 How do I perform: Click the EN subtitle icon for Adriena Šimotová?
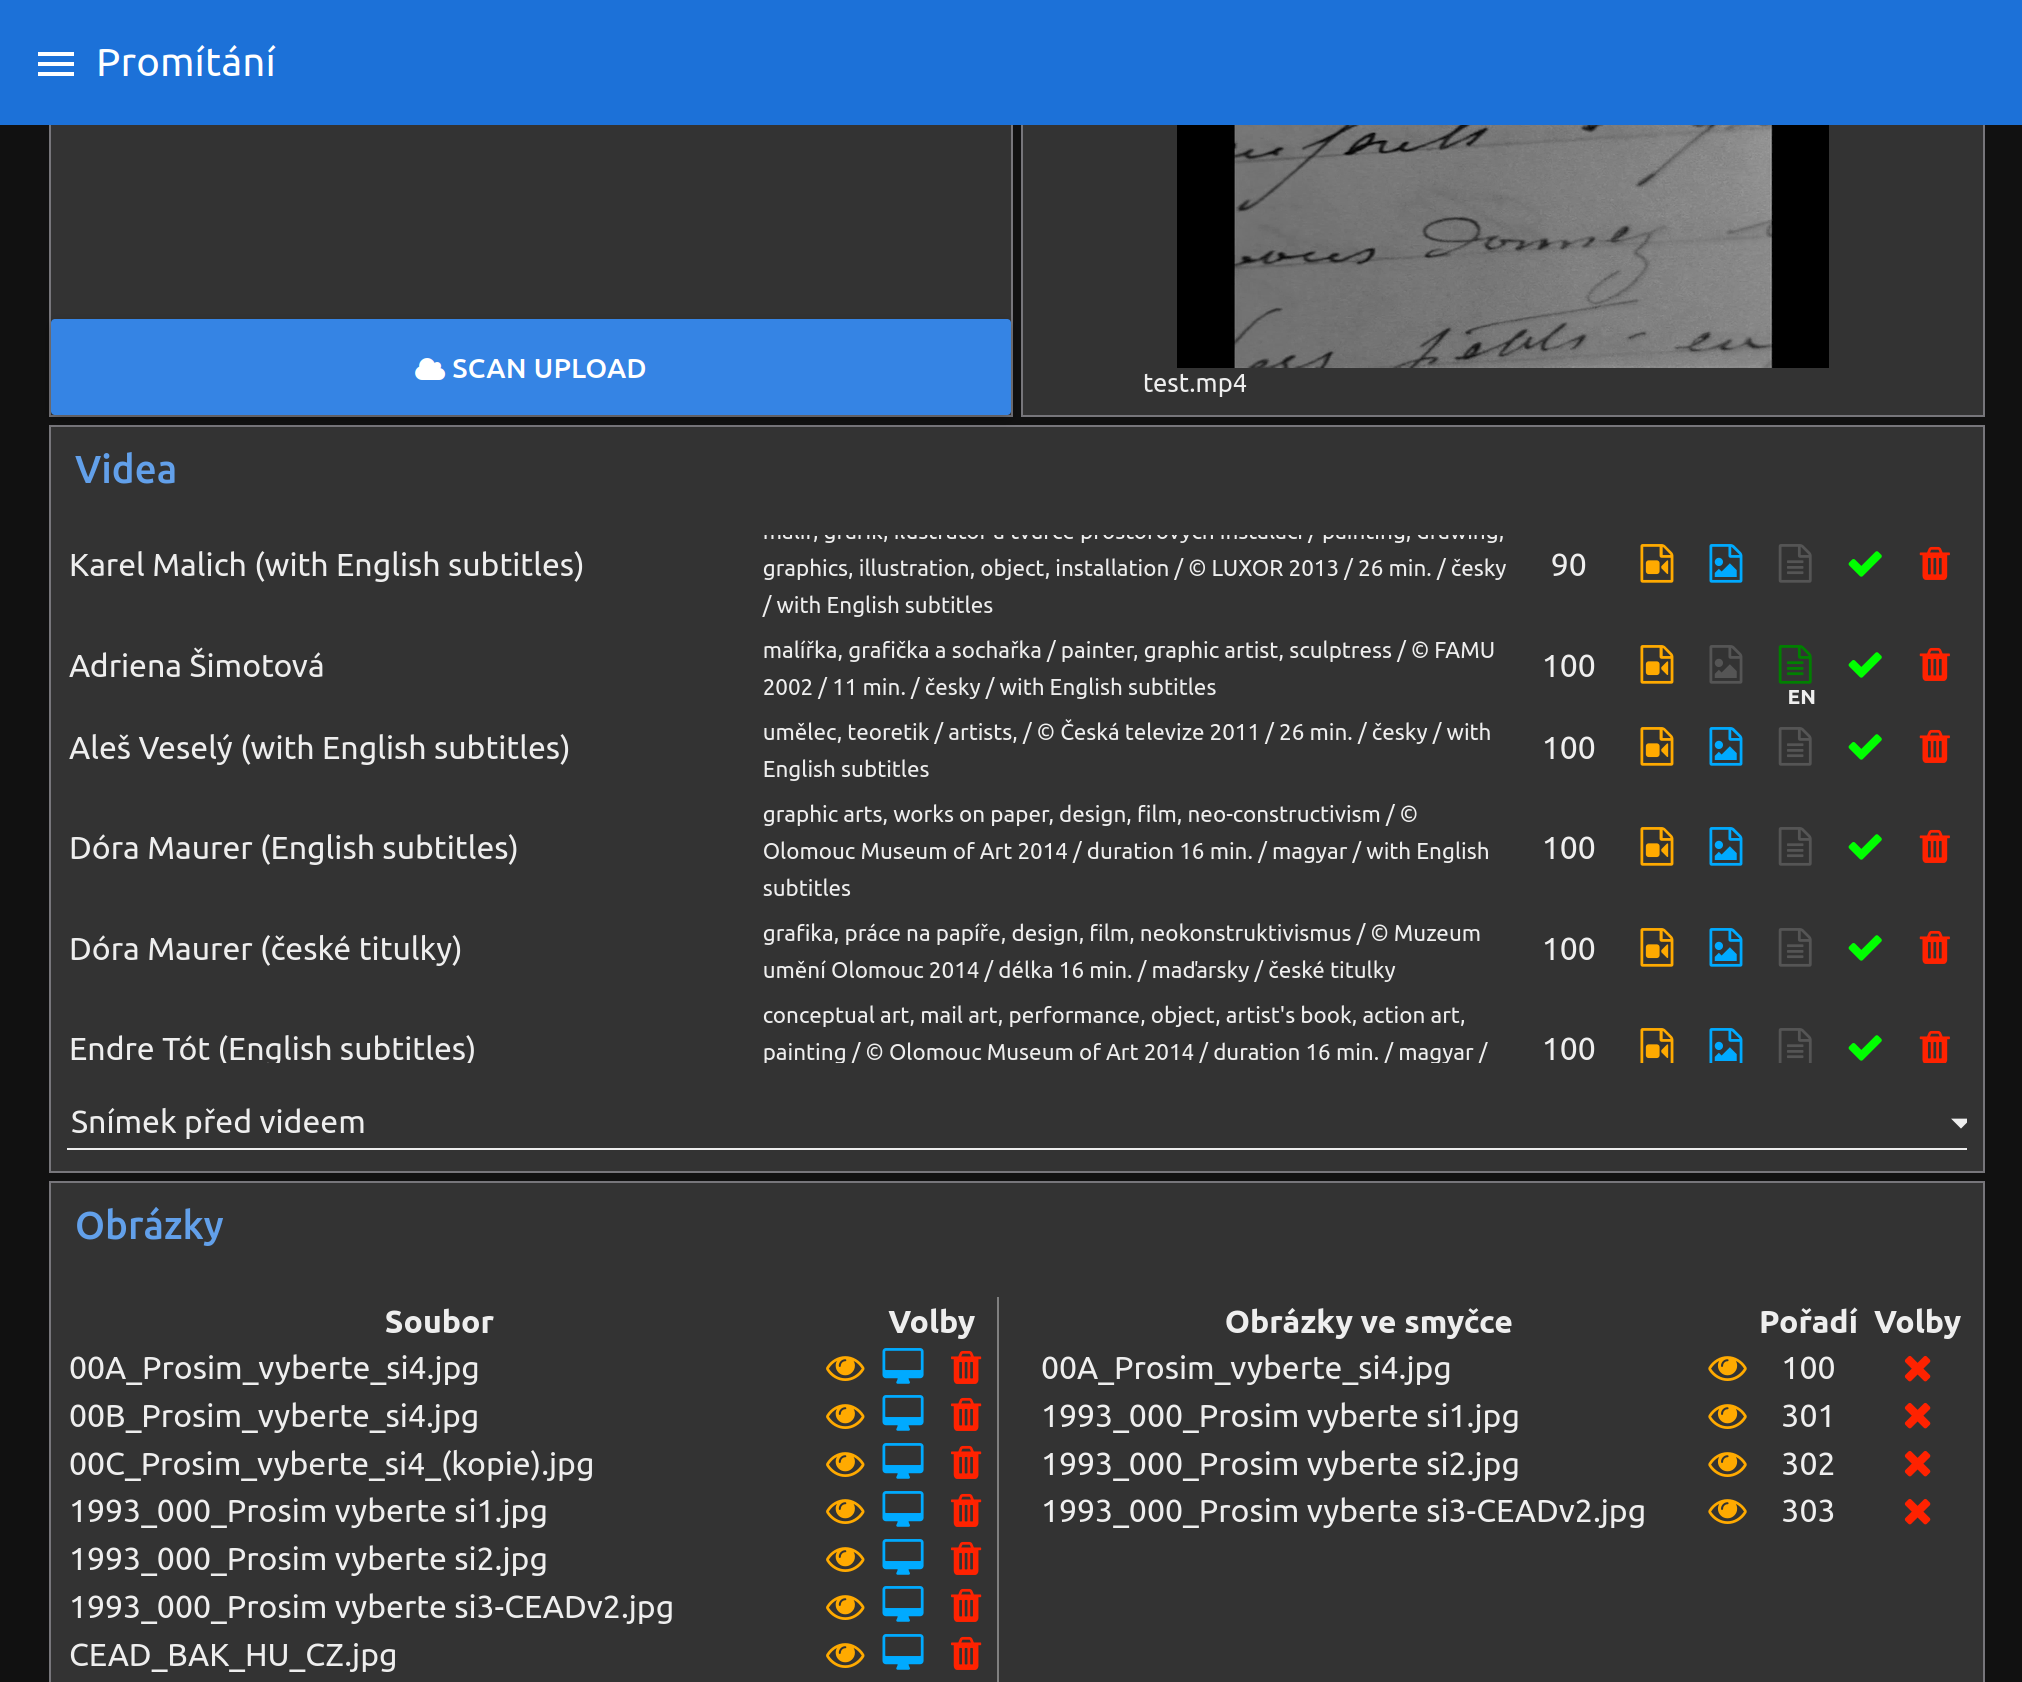[x=1795, y=665]
